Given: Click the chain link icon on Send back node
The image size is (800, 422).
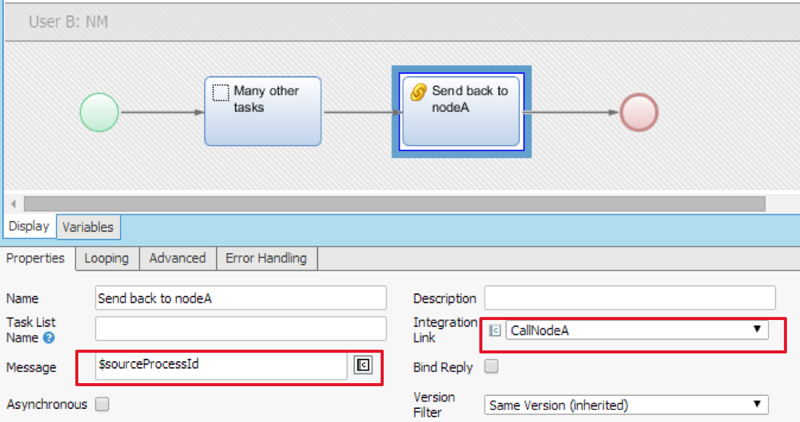Looking at the screenshot, I should [x=419, y=91].
